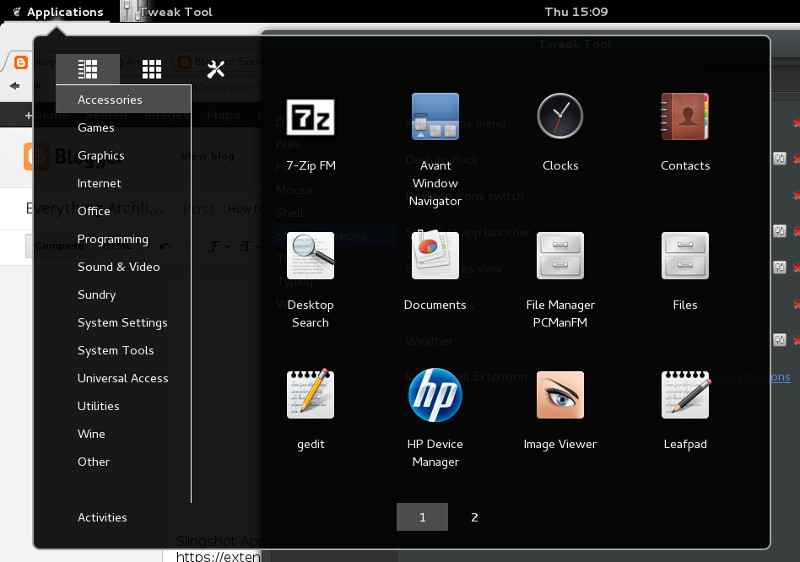Select the Games category
Viewport: 800px width, 562px height.
coord(96,127)
